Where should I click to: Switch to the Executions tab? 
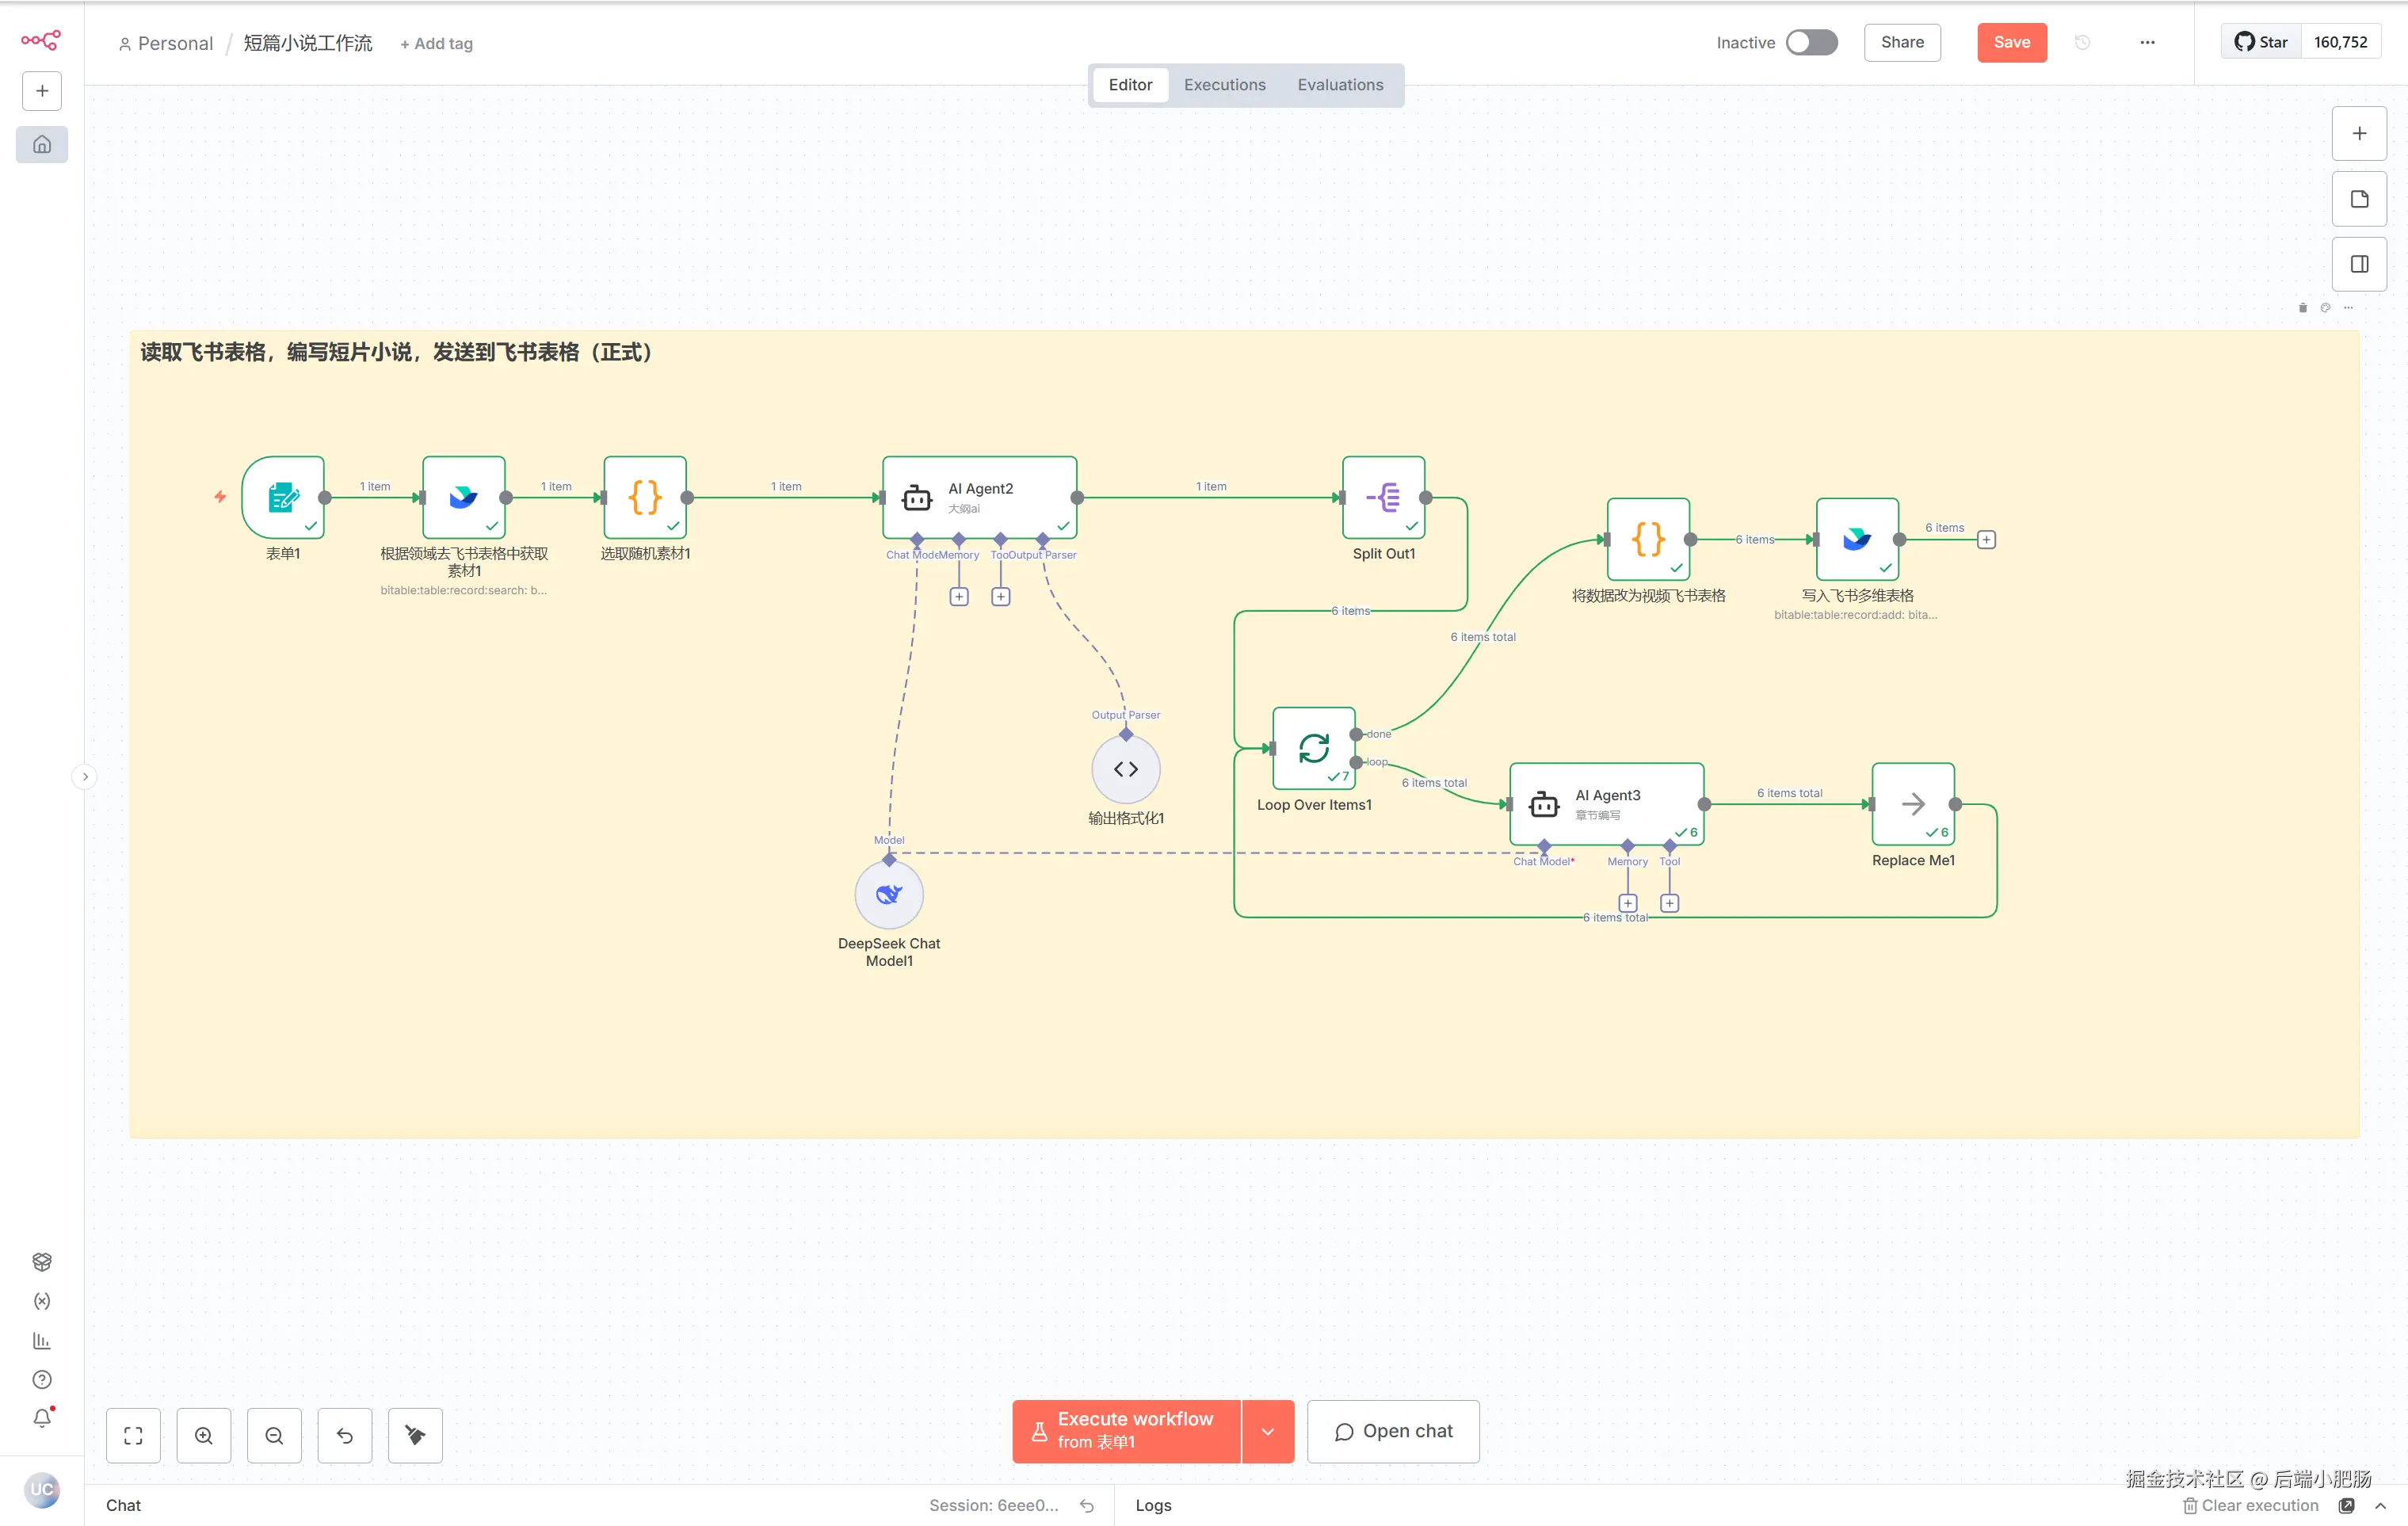coord(1224,85)
